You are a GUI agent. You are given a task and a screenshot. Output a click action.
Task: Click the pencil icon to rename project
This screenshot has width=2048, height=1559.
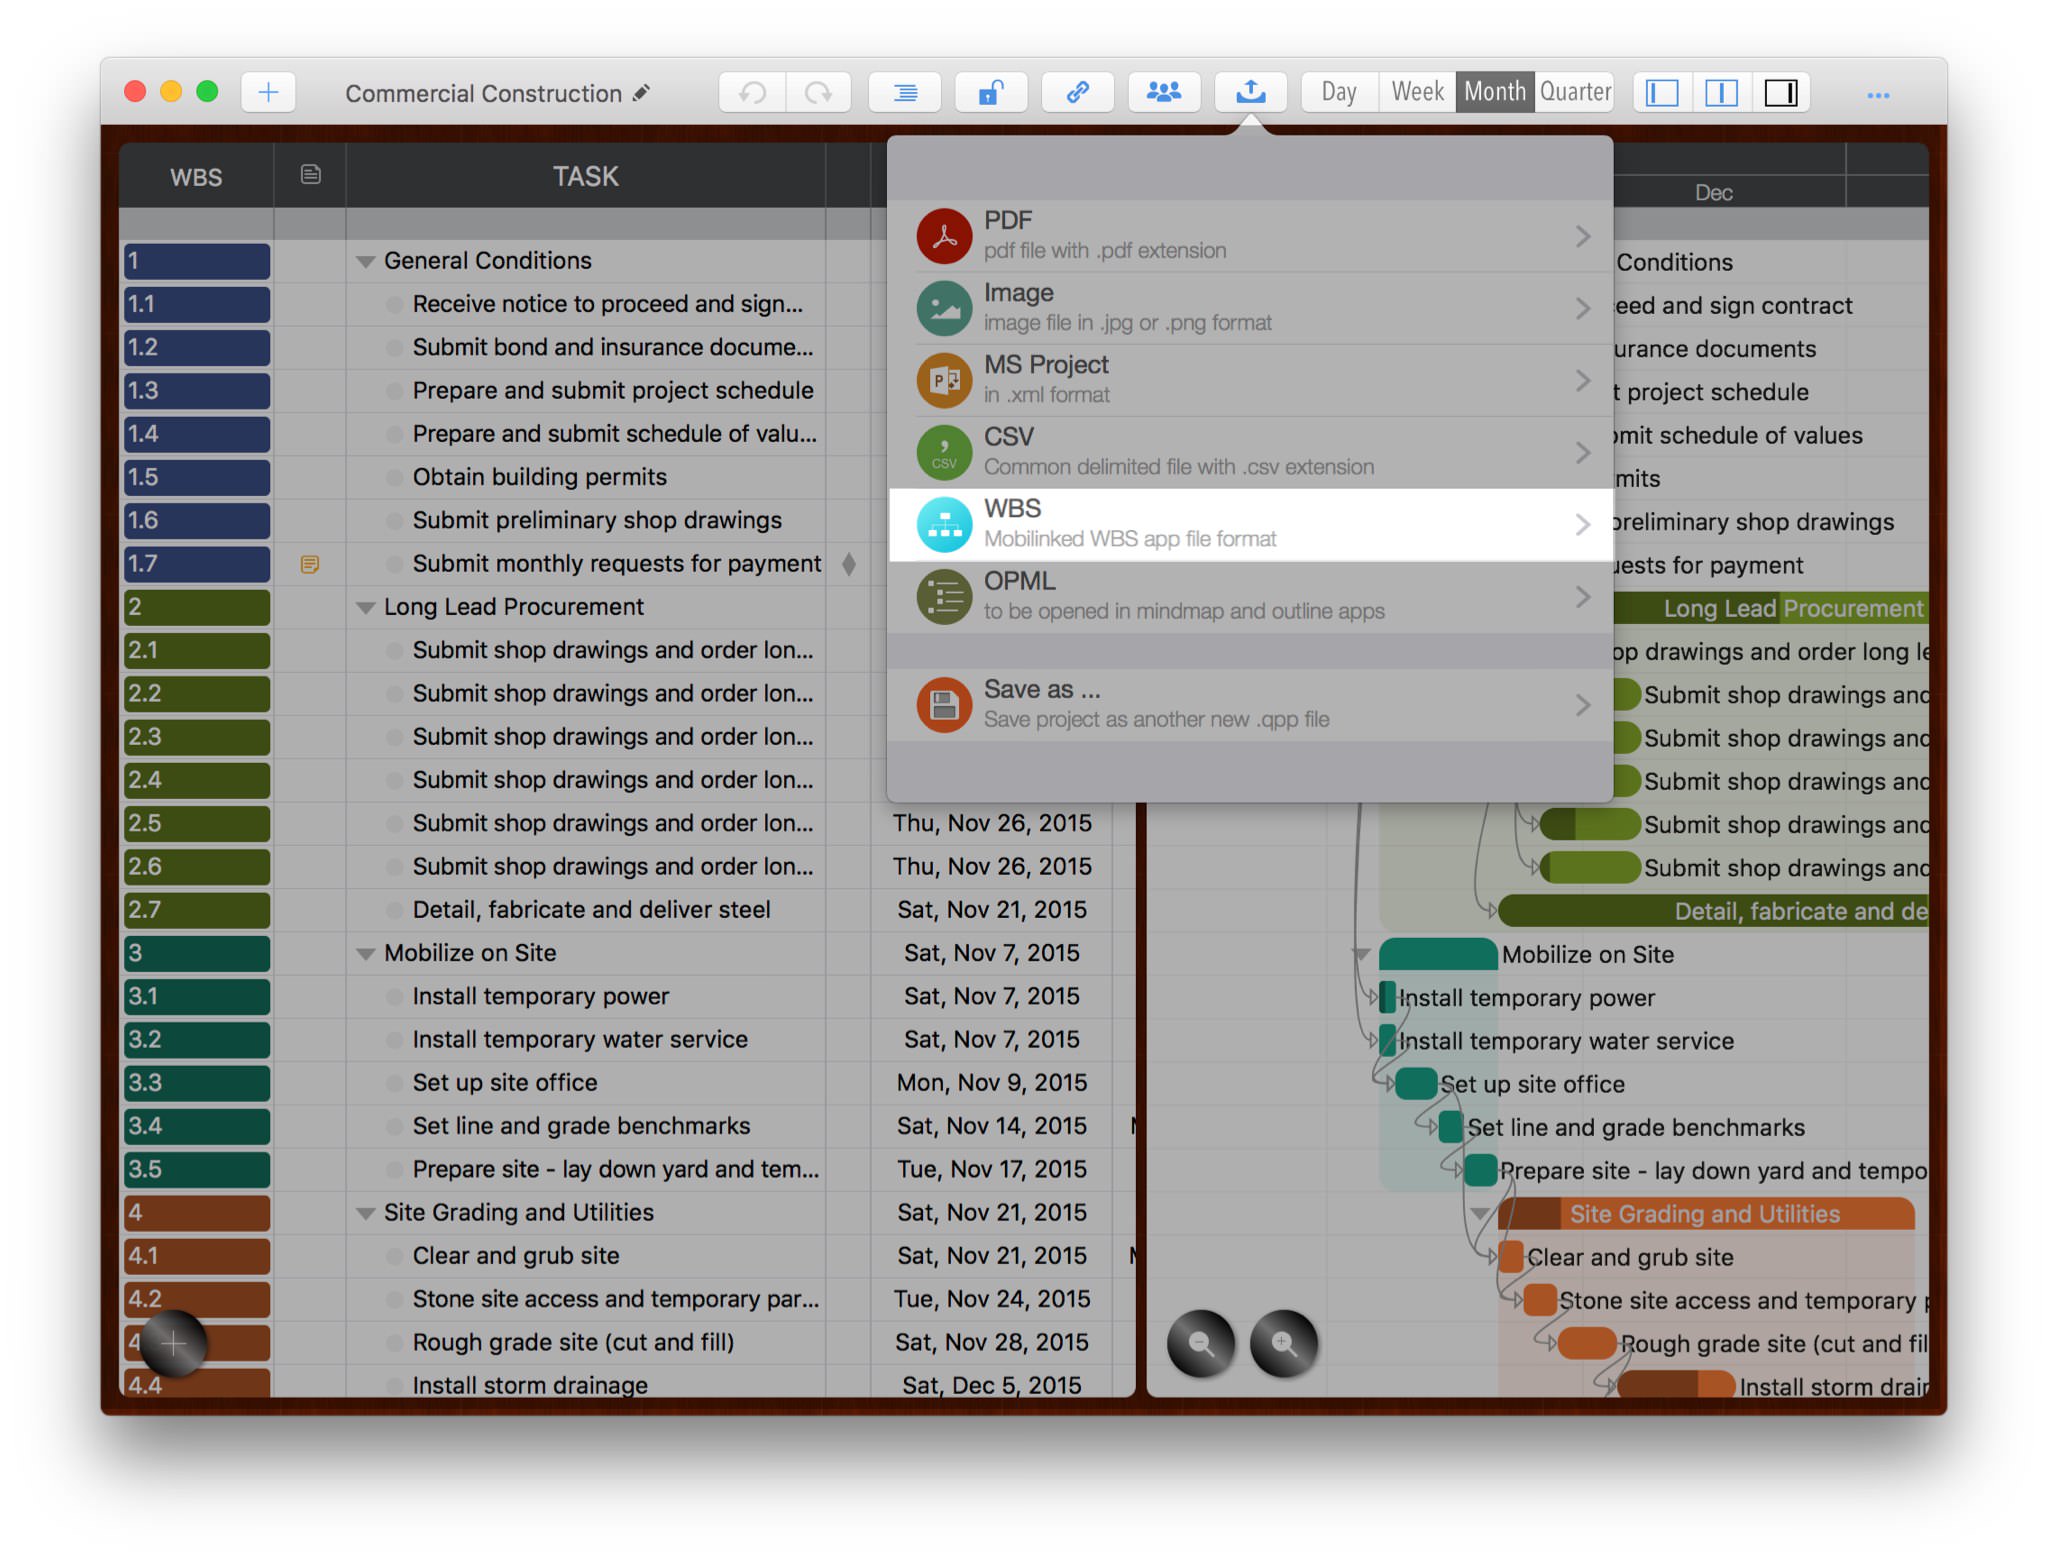pyautogui.click(x=642, y=93)
